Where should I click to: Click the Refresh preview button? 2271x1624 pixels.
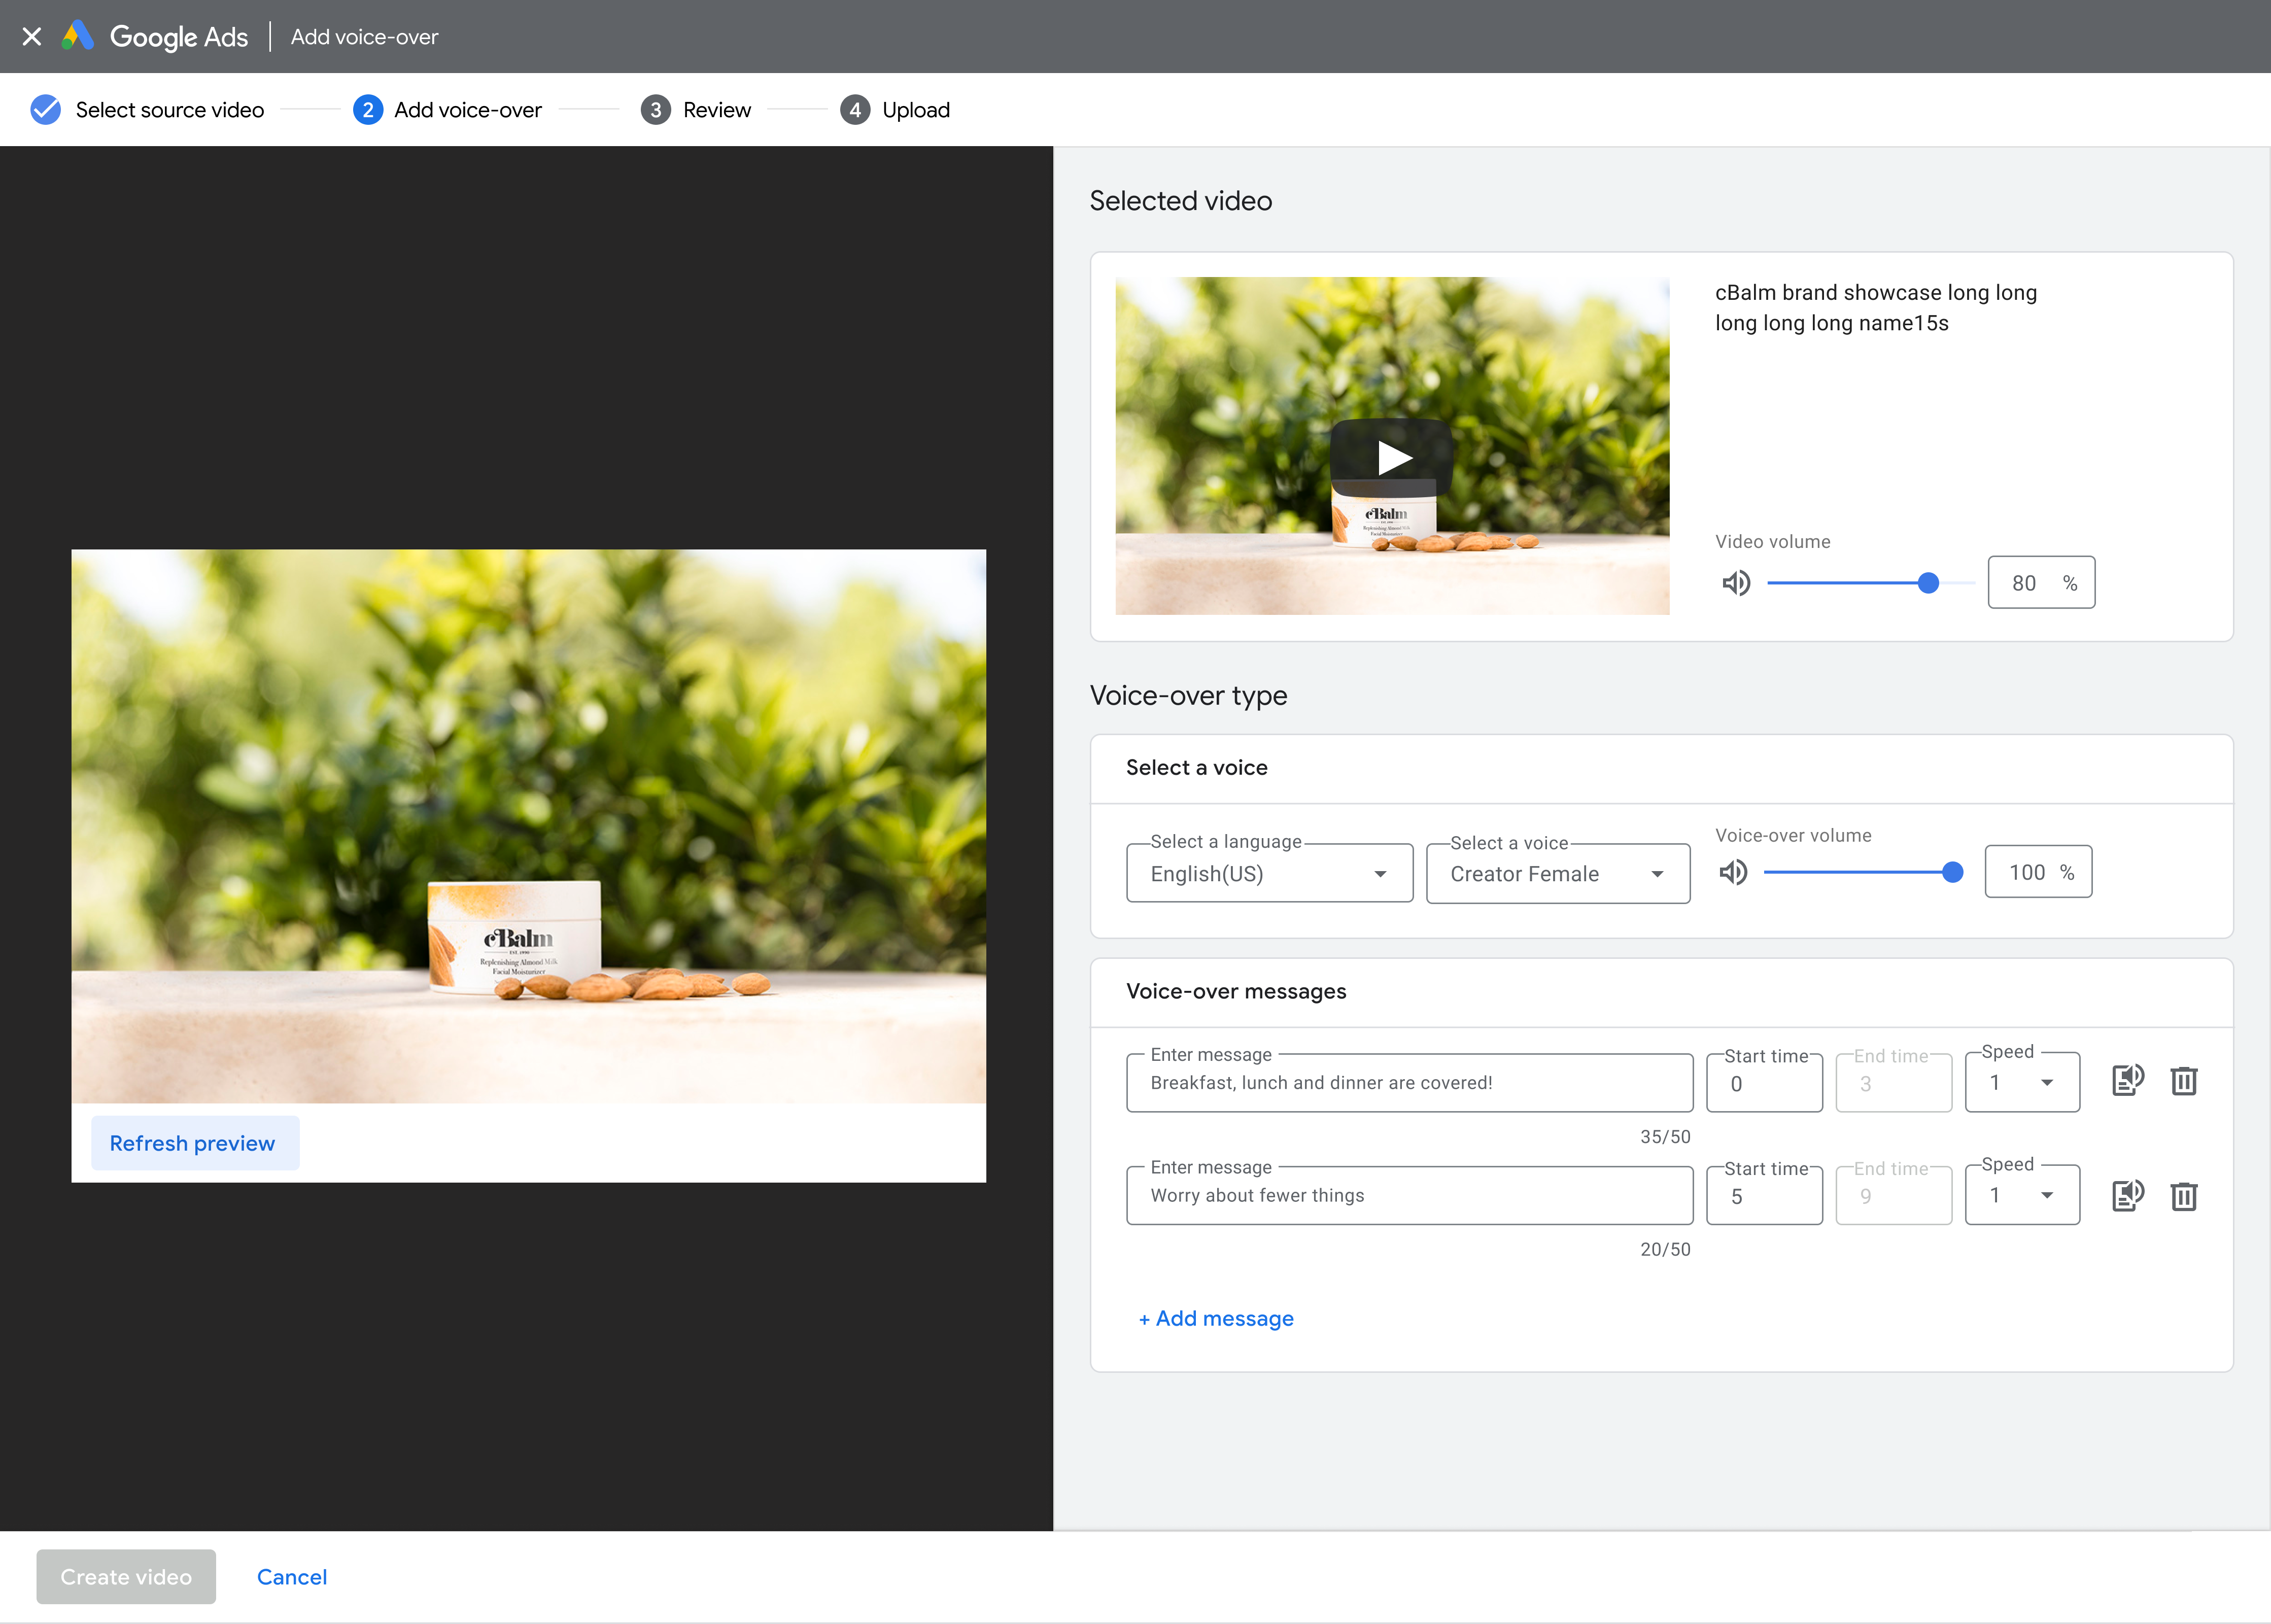[x=192, y=1144]
